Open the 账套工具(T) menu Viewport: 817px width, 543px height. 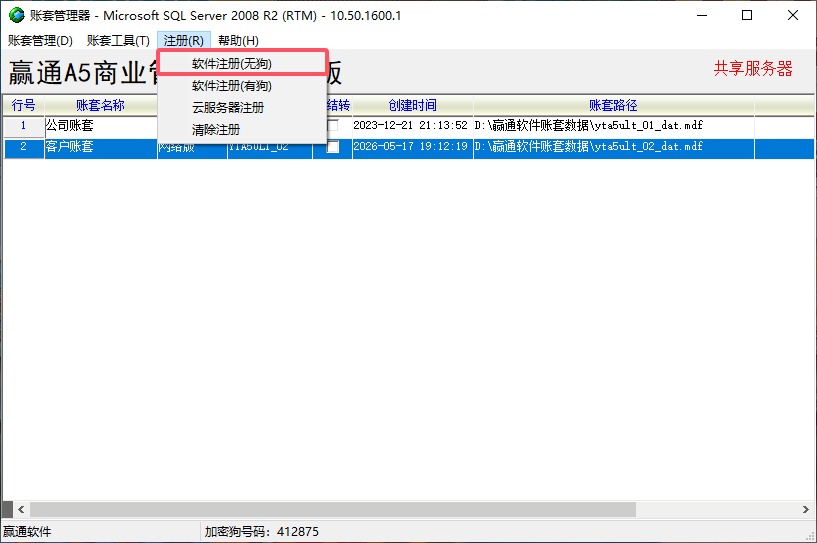tap(118, 41)
